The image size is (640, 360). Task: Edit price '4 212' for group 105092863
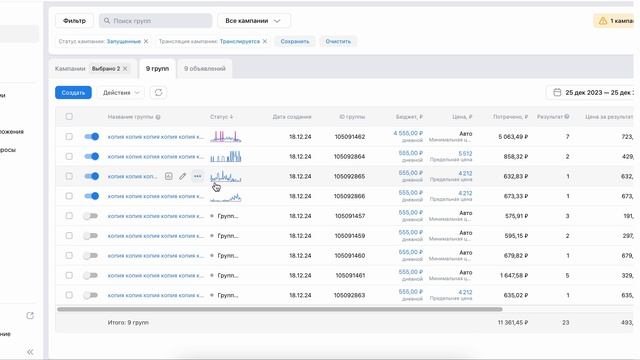pos(465,292)
